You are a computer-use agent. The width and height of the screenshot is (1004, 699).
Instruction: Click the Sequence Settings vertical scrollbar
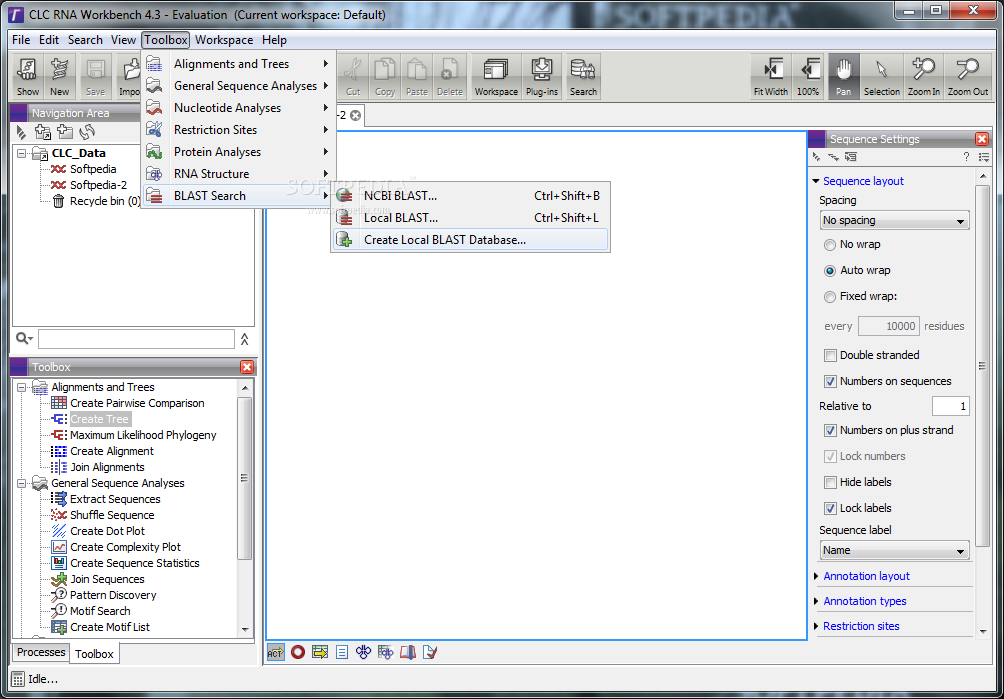click(983, 365)
